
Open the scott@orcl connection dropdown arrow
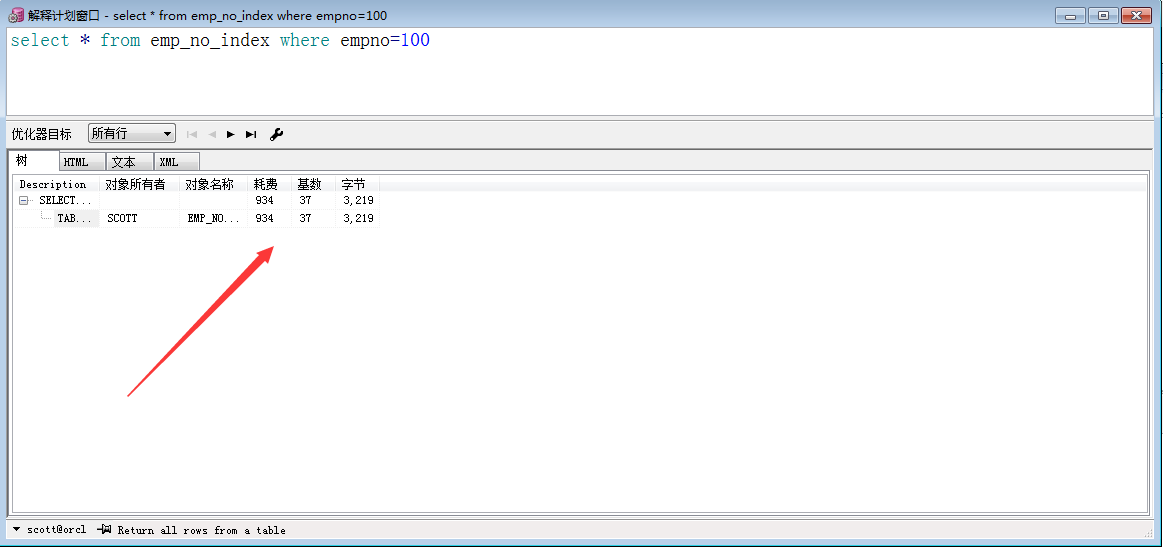click(x=16, y=529)
